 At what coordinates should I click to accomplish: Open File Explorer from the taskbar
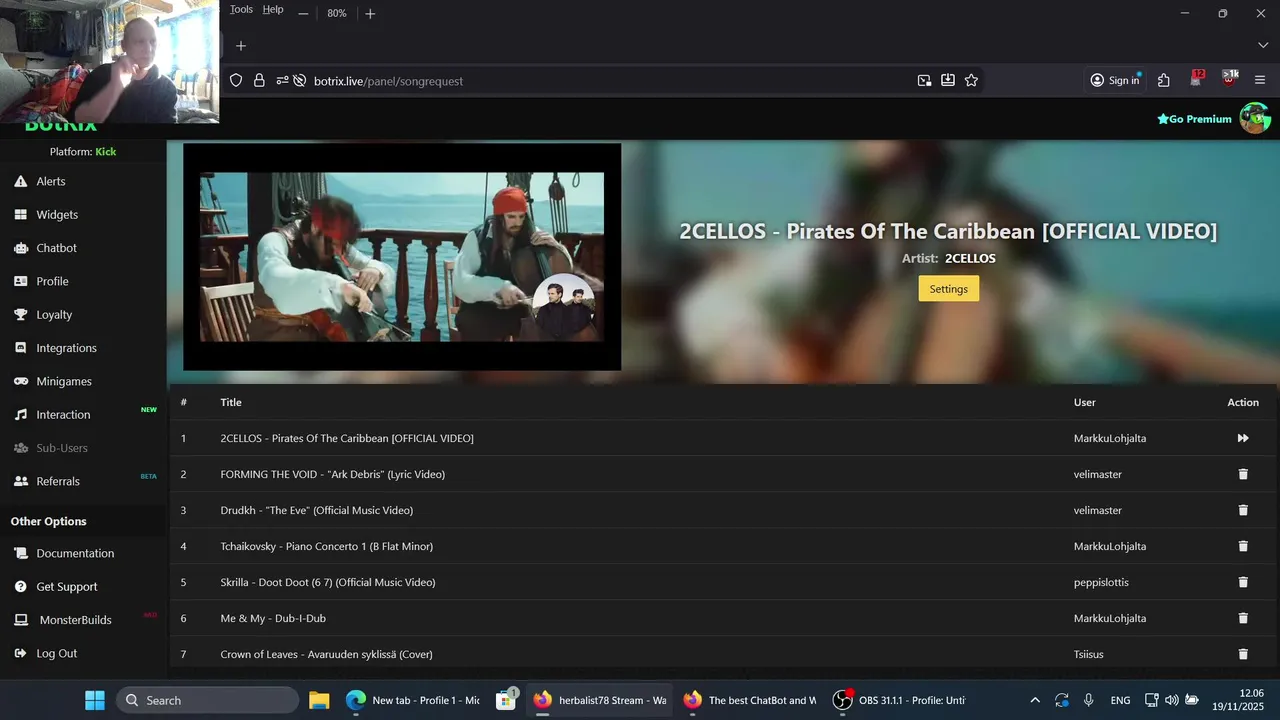tap(319, 700)
